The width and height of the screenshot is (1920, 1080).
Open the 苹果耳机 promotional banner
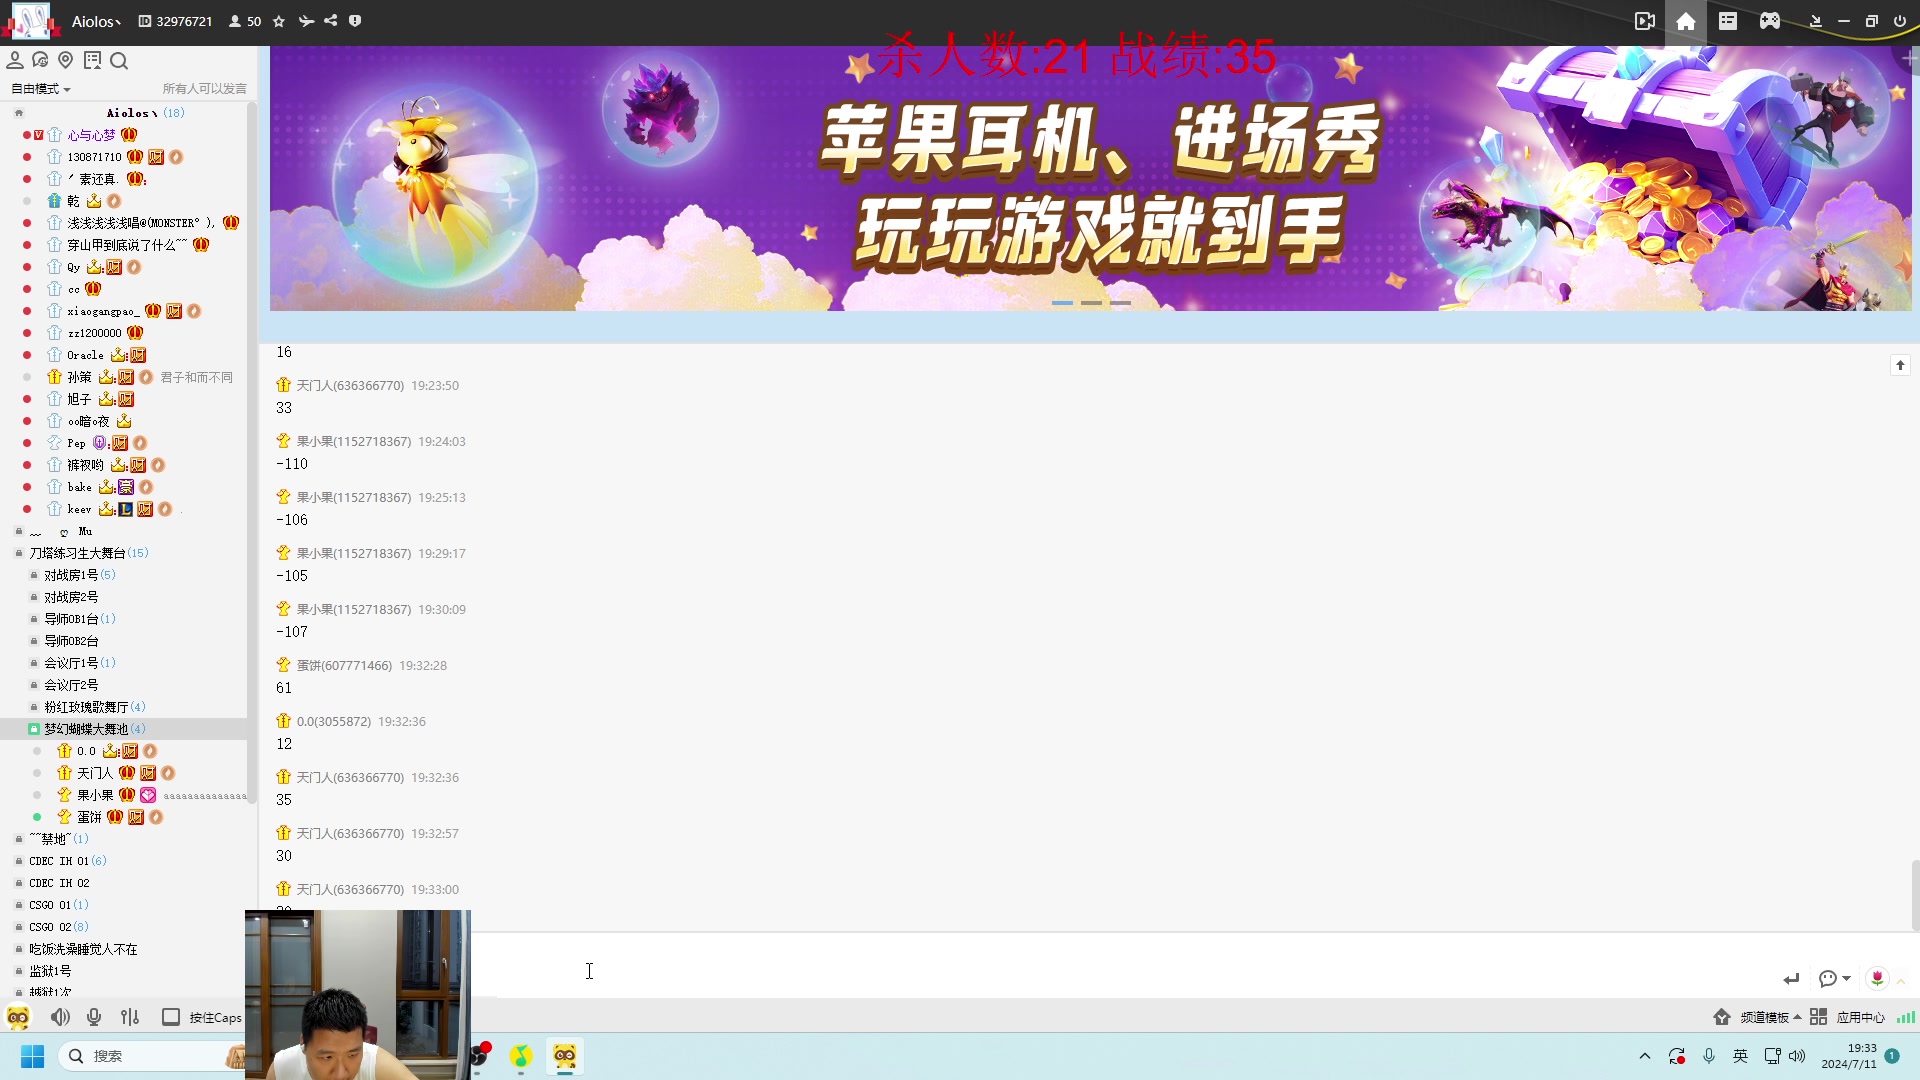click(1091, 178)
